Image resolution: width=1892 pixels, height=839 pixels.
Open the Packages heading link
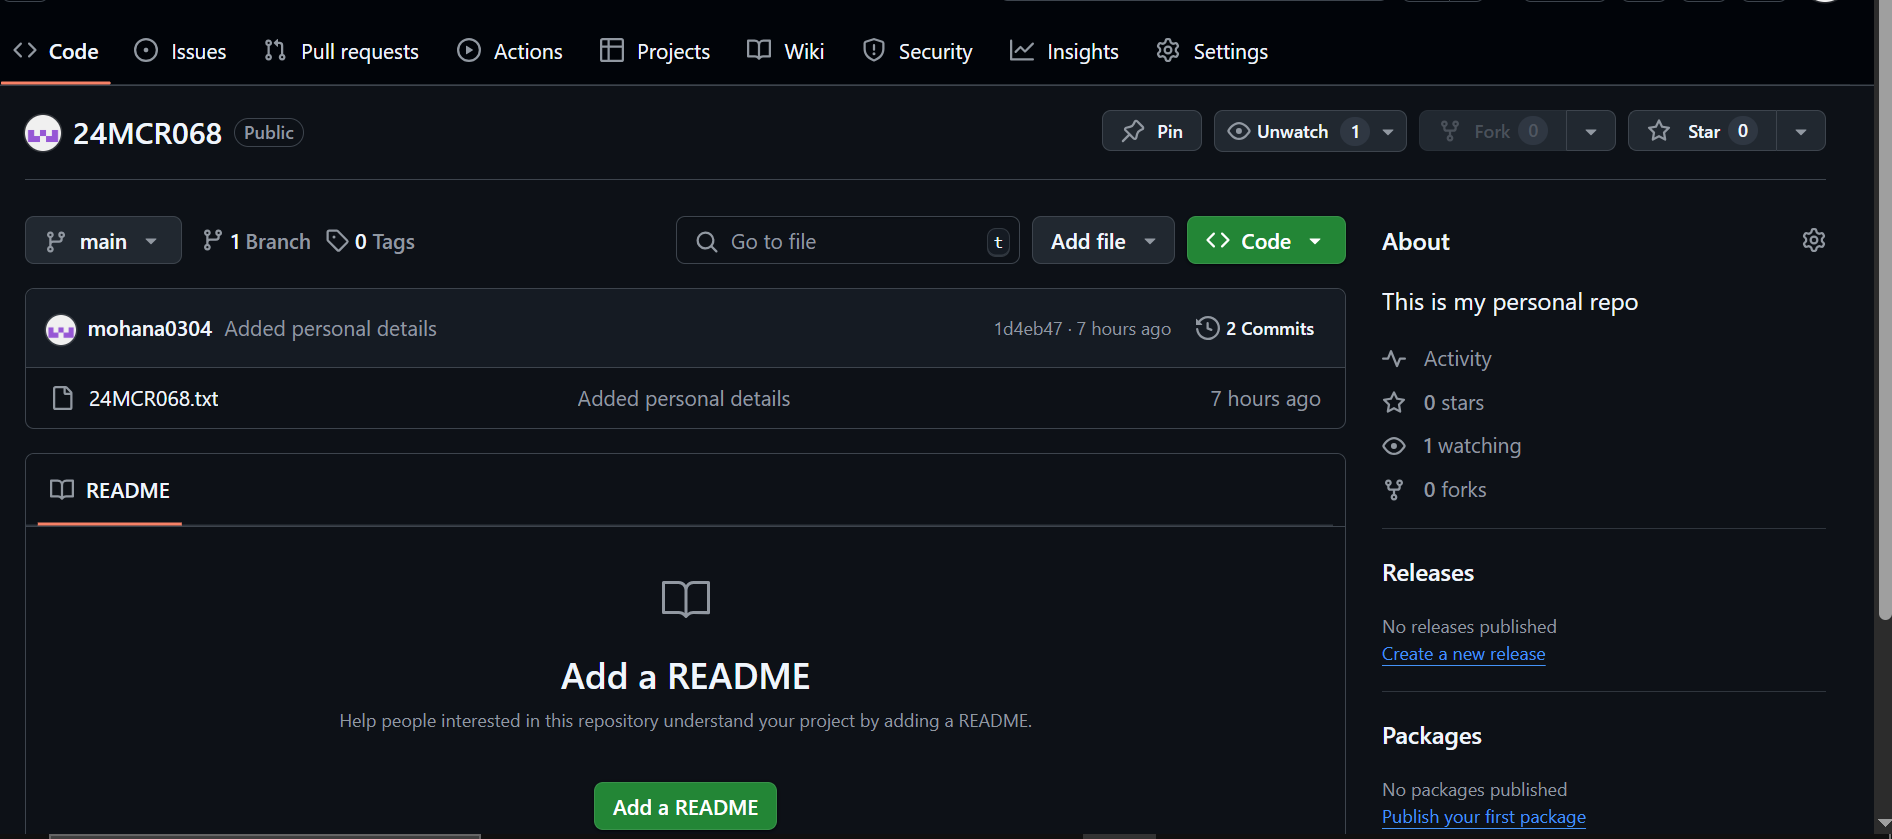(1432, 735)
